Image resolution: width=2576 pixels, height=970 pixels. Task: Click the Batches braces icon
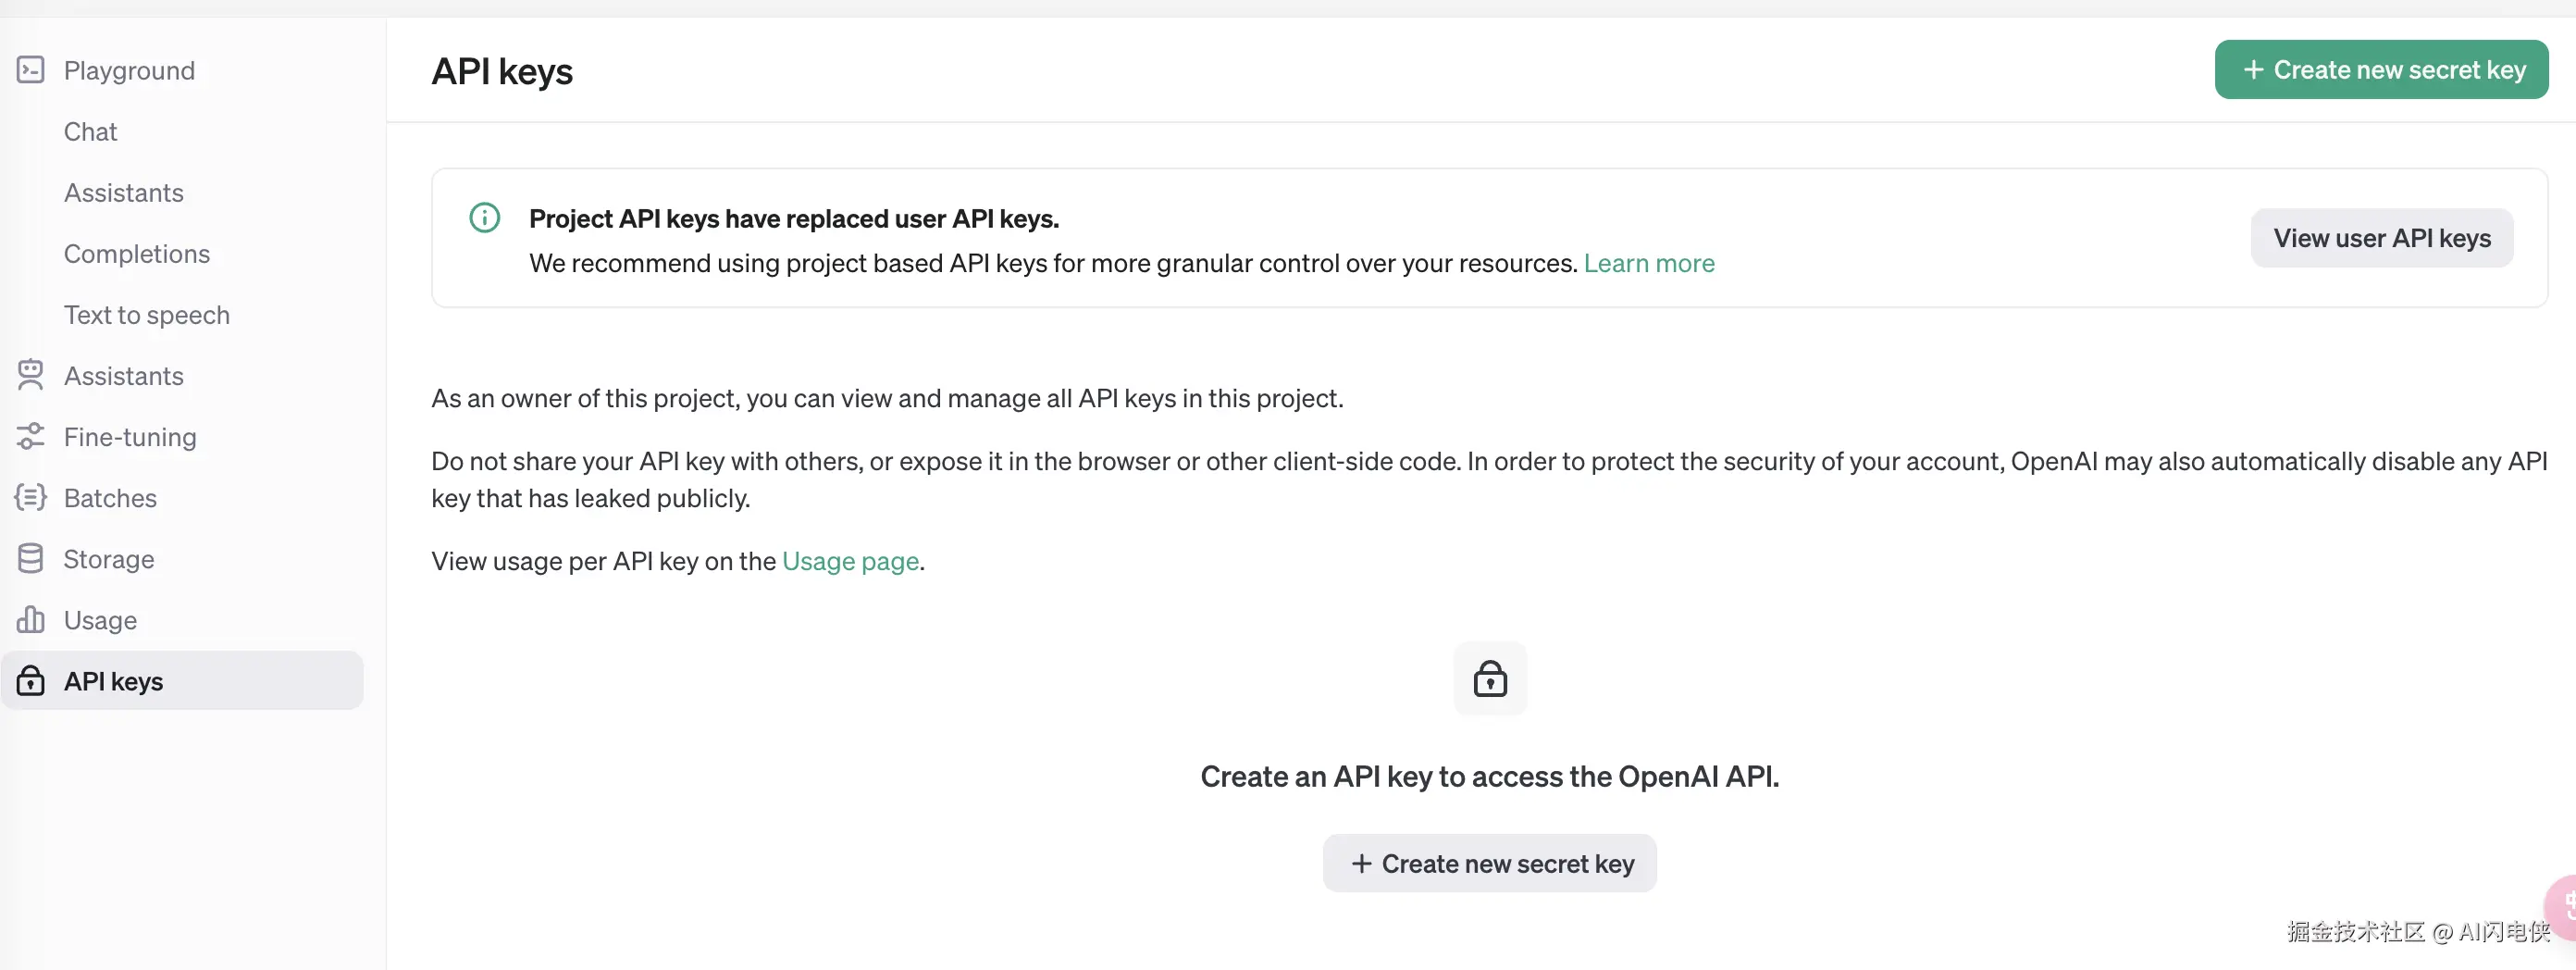coord(31,497)
